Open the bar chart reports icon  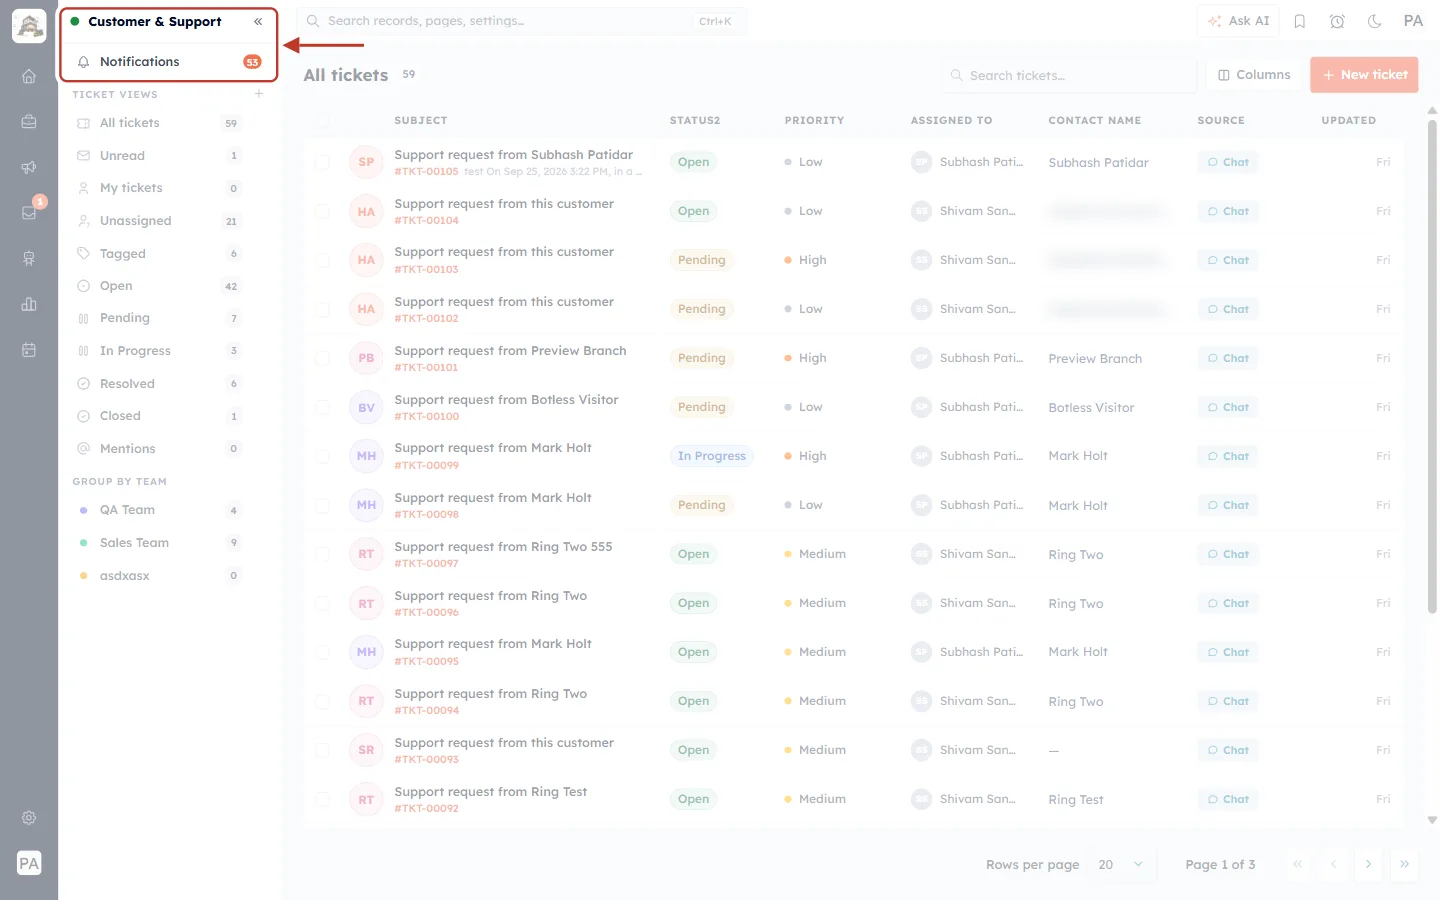point(29,304)
